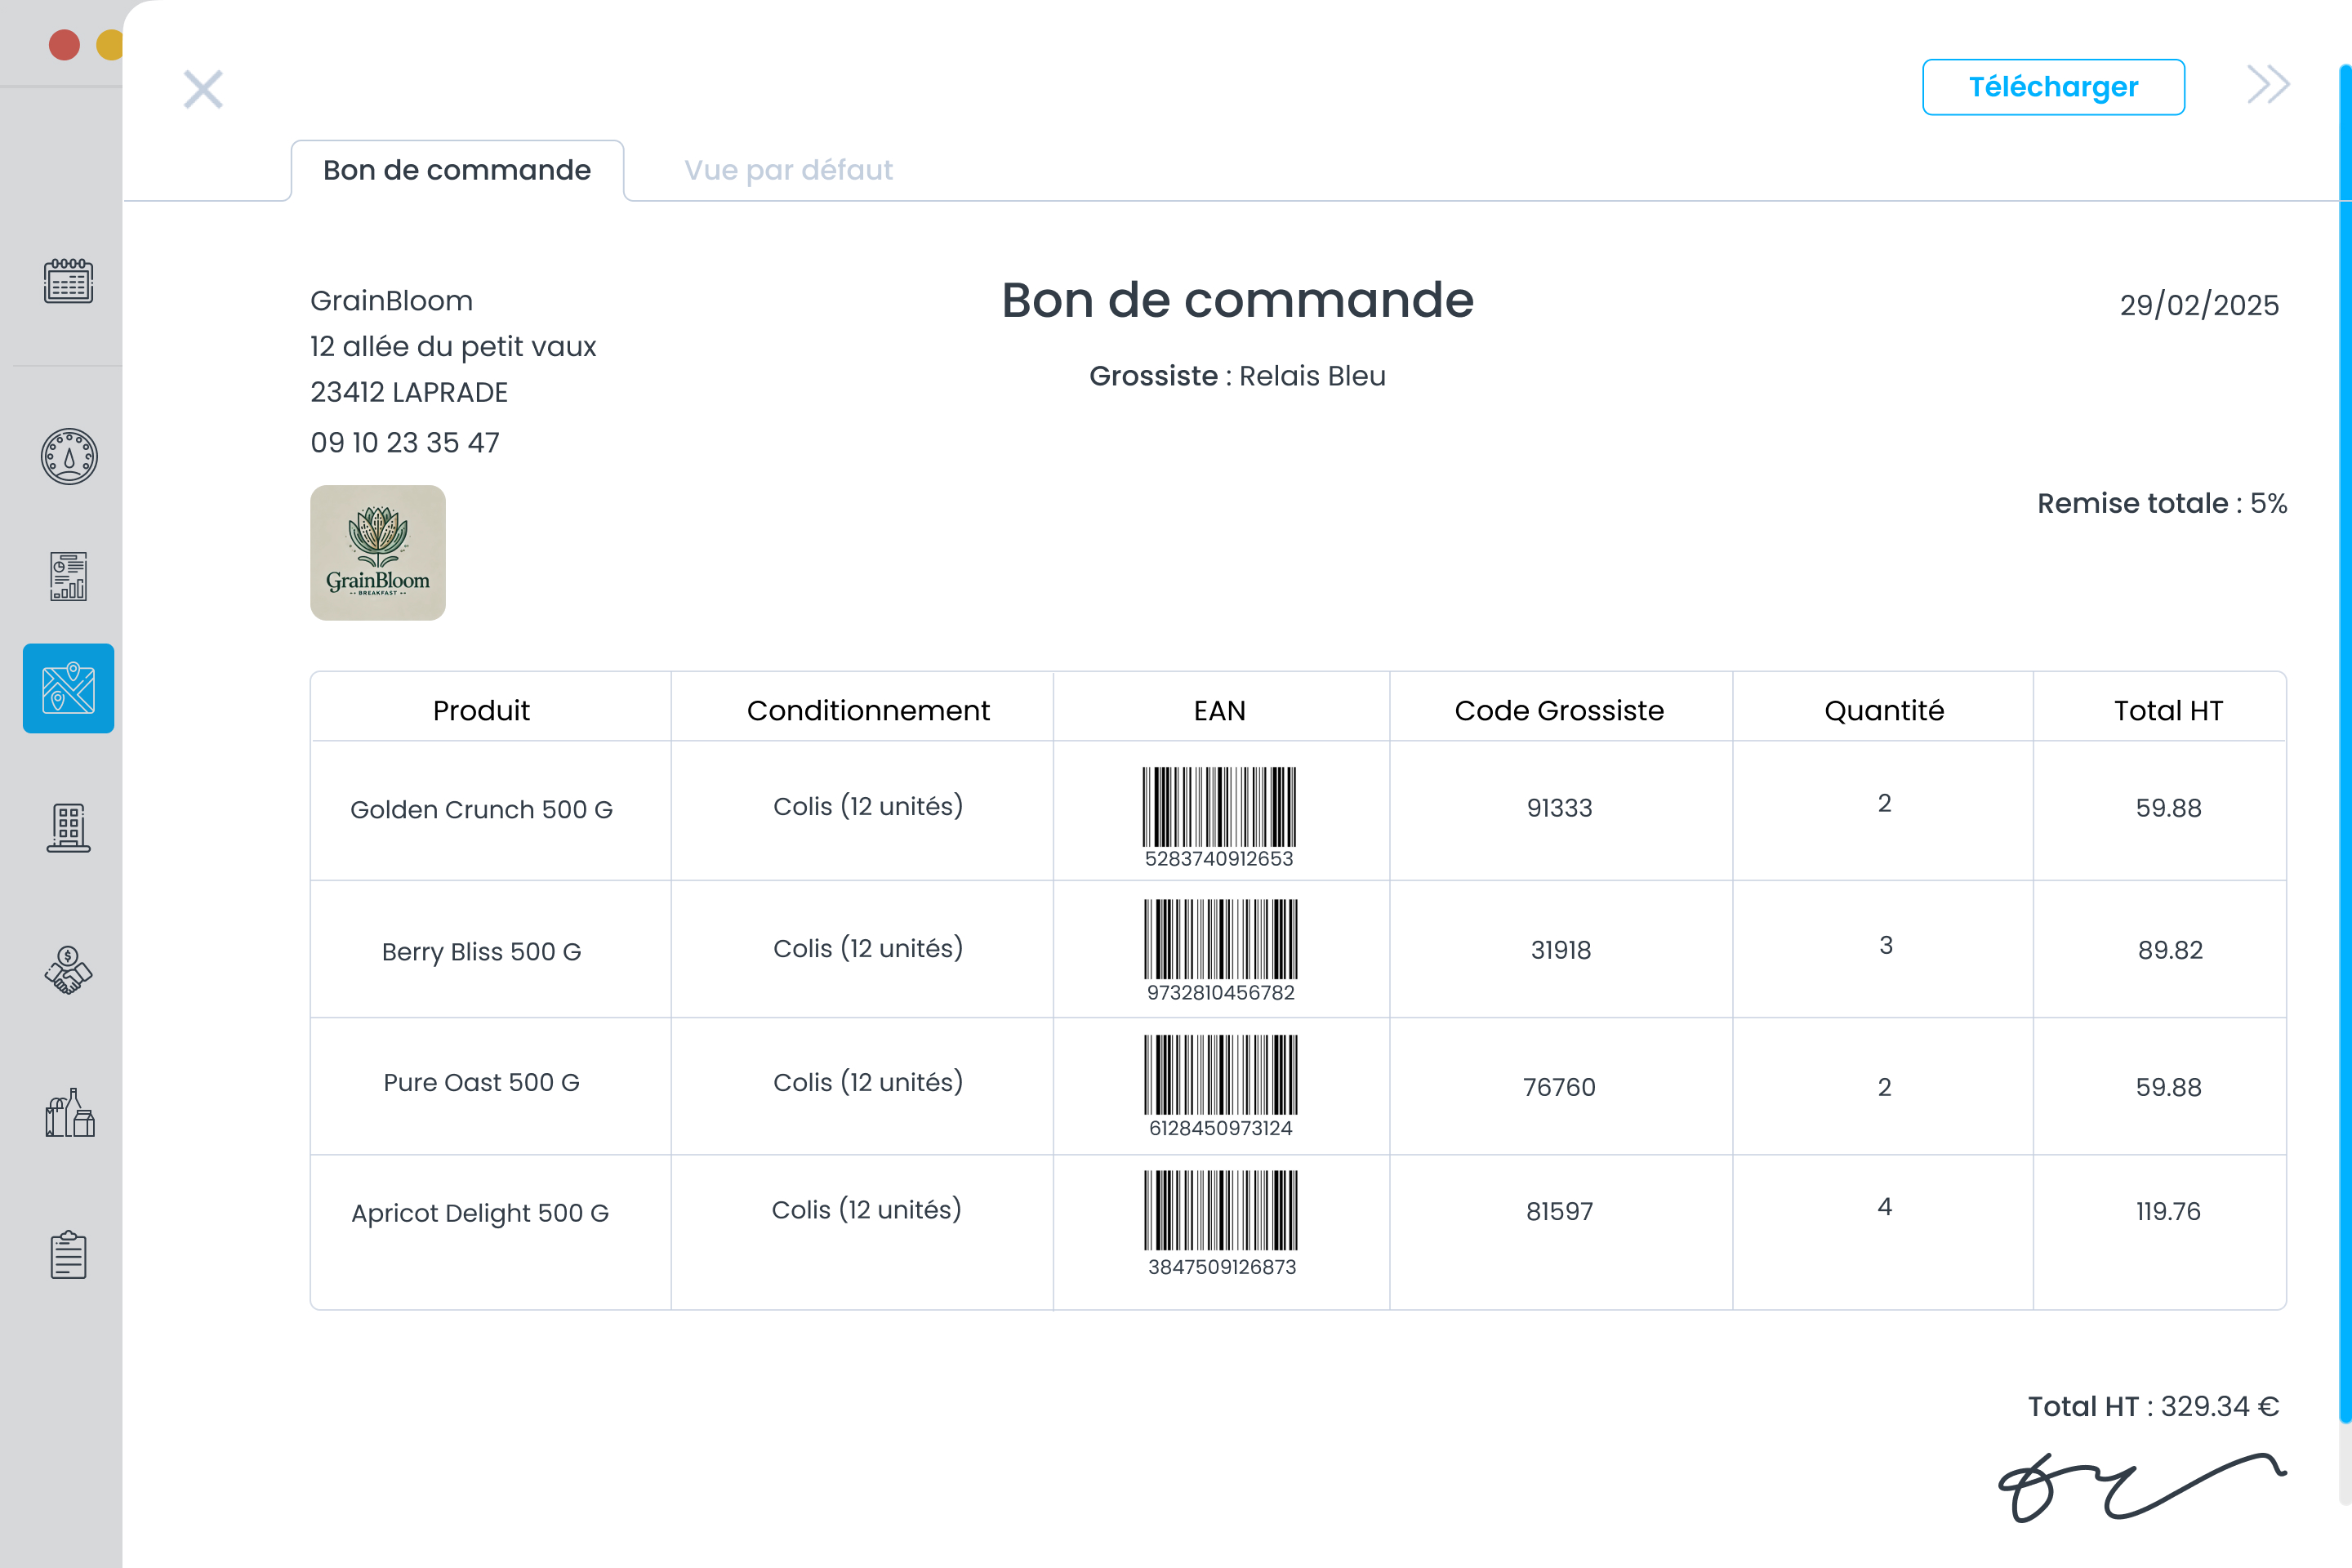Open the calendar icon in the sidebar

pos(67,283)
